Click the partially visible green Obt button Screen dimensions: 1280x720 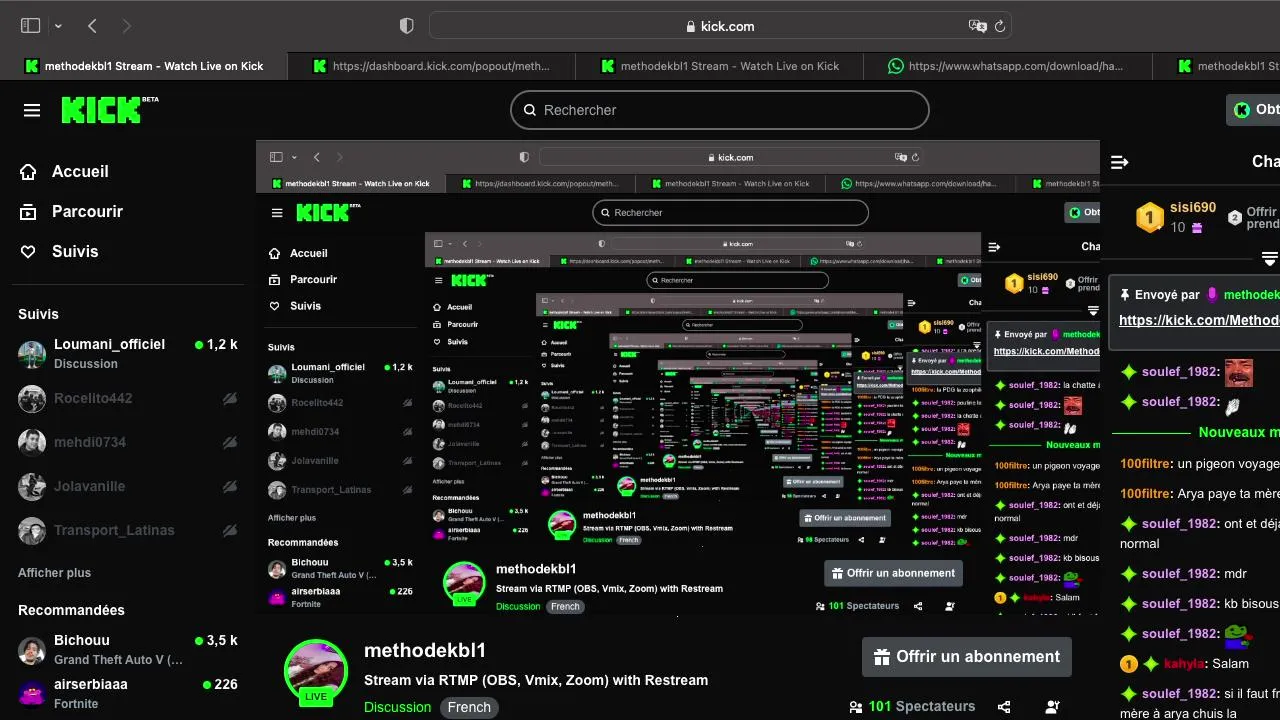click(x=1253, y=110)
